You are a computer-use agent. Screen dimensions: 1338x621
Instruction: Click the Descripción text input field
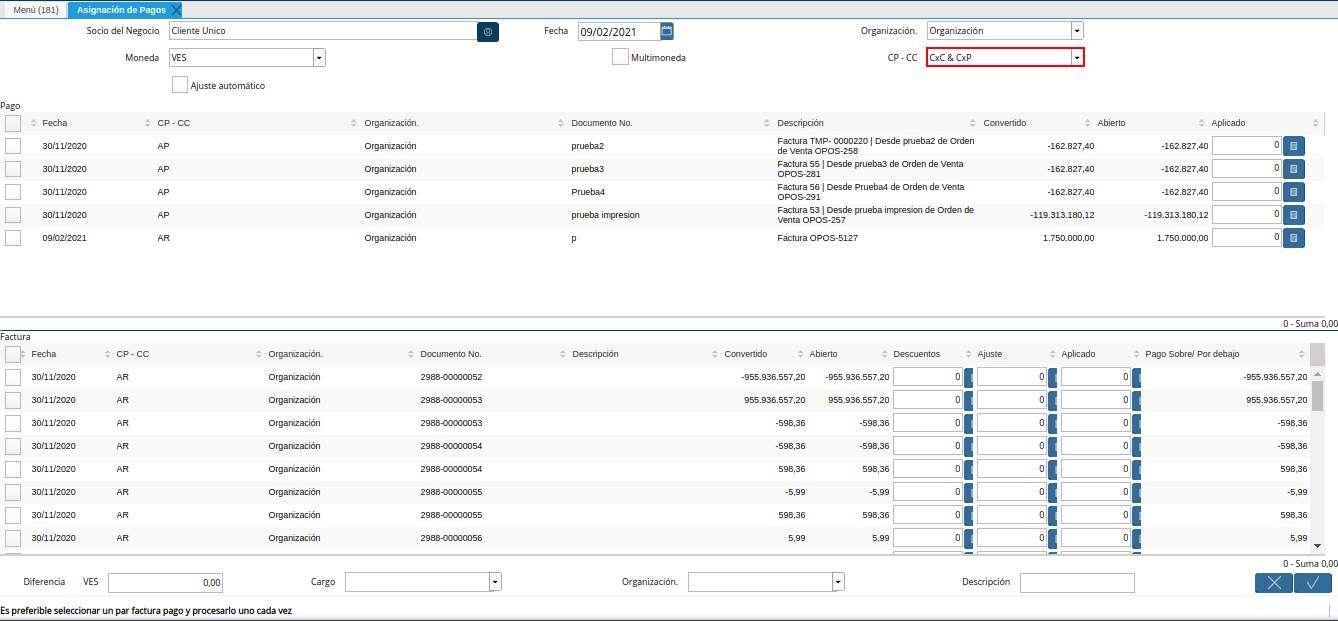click(1077, 582)
